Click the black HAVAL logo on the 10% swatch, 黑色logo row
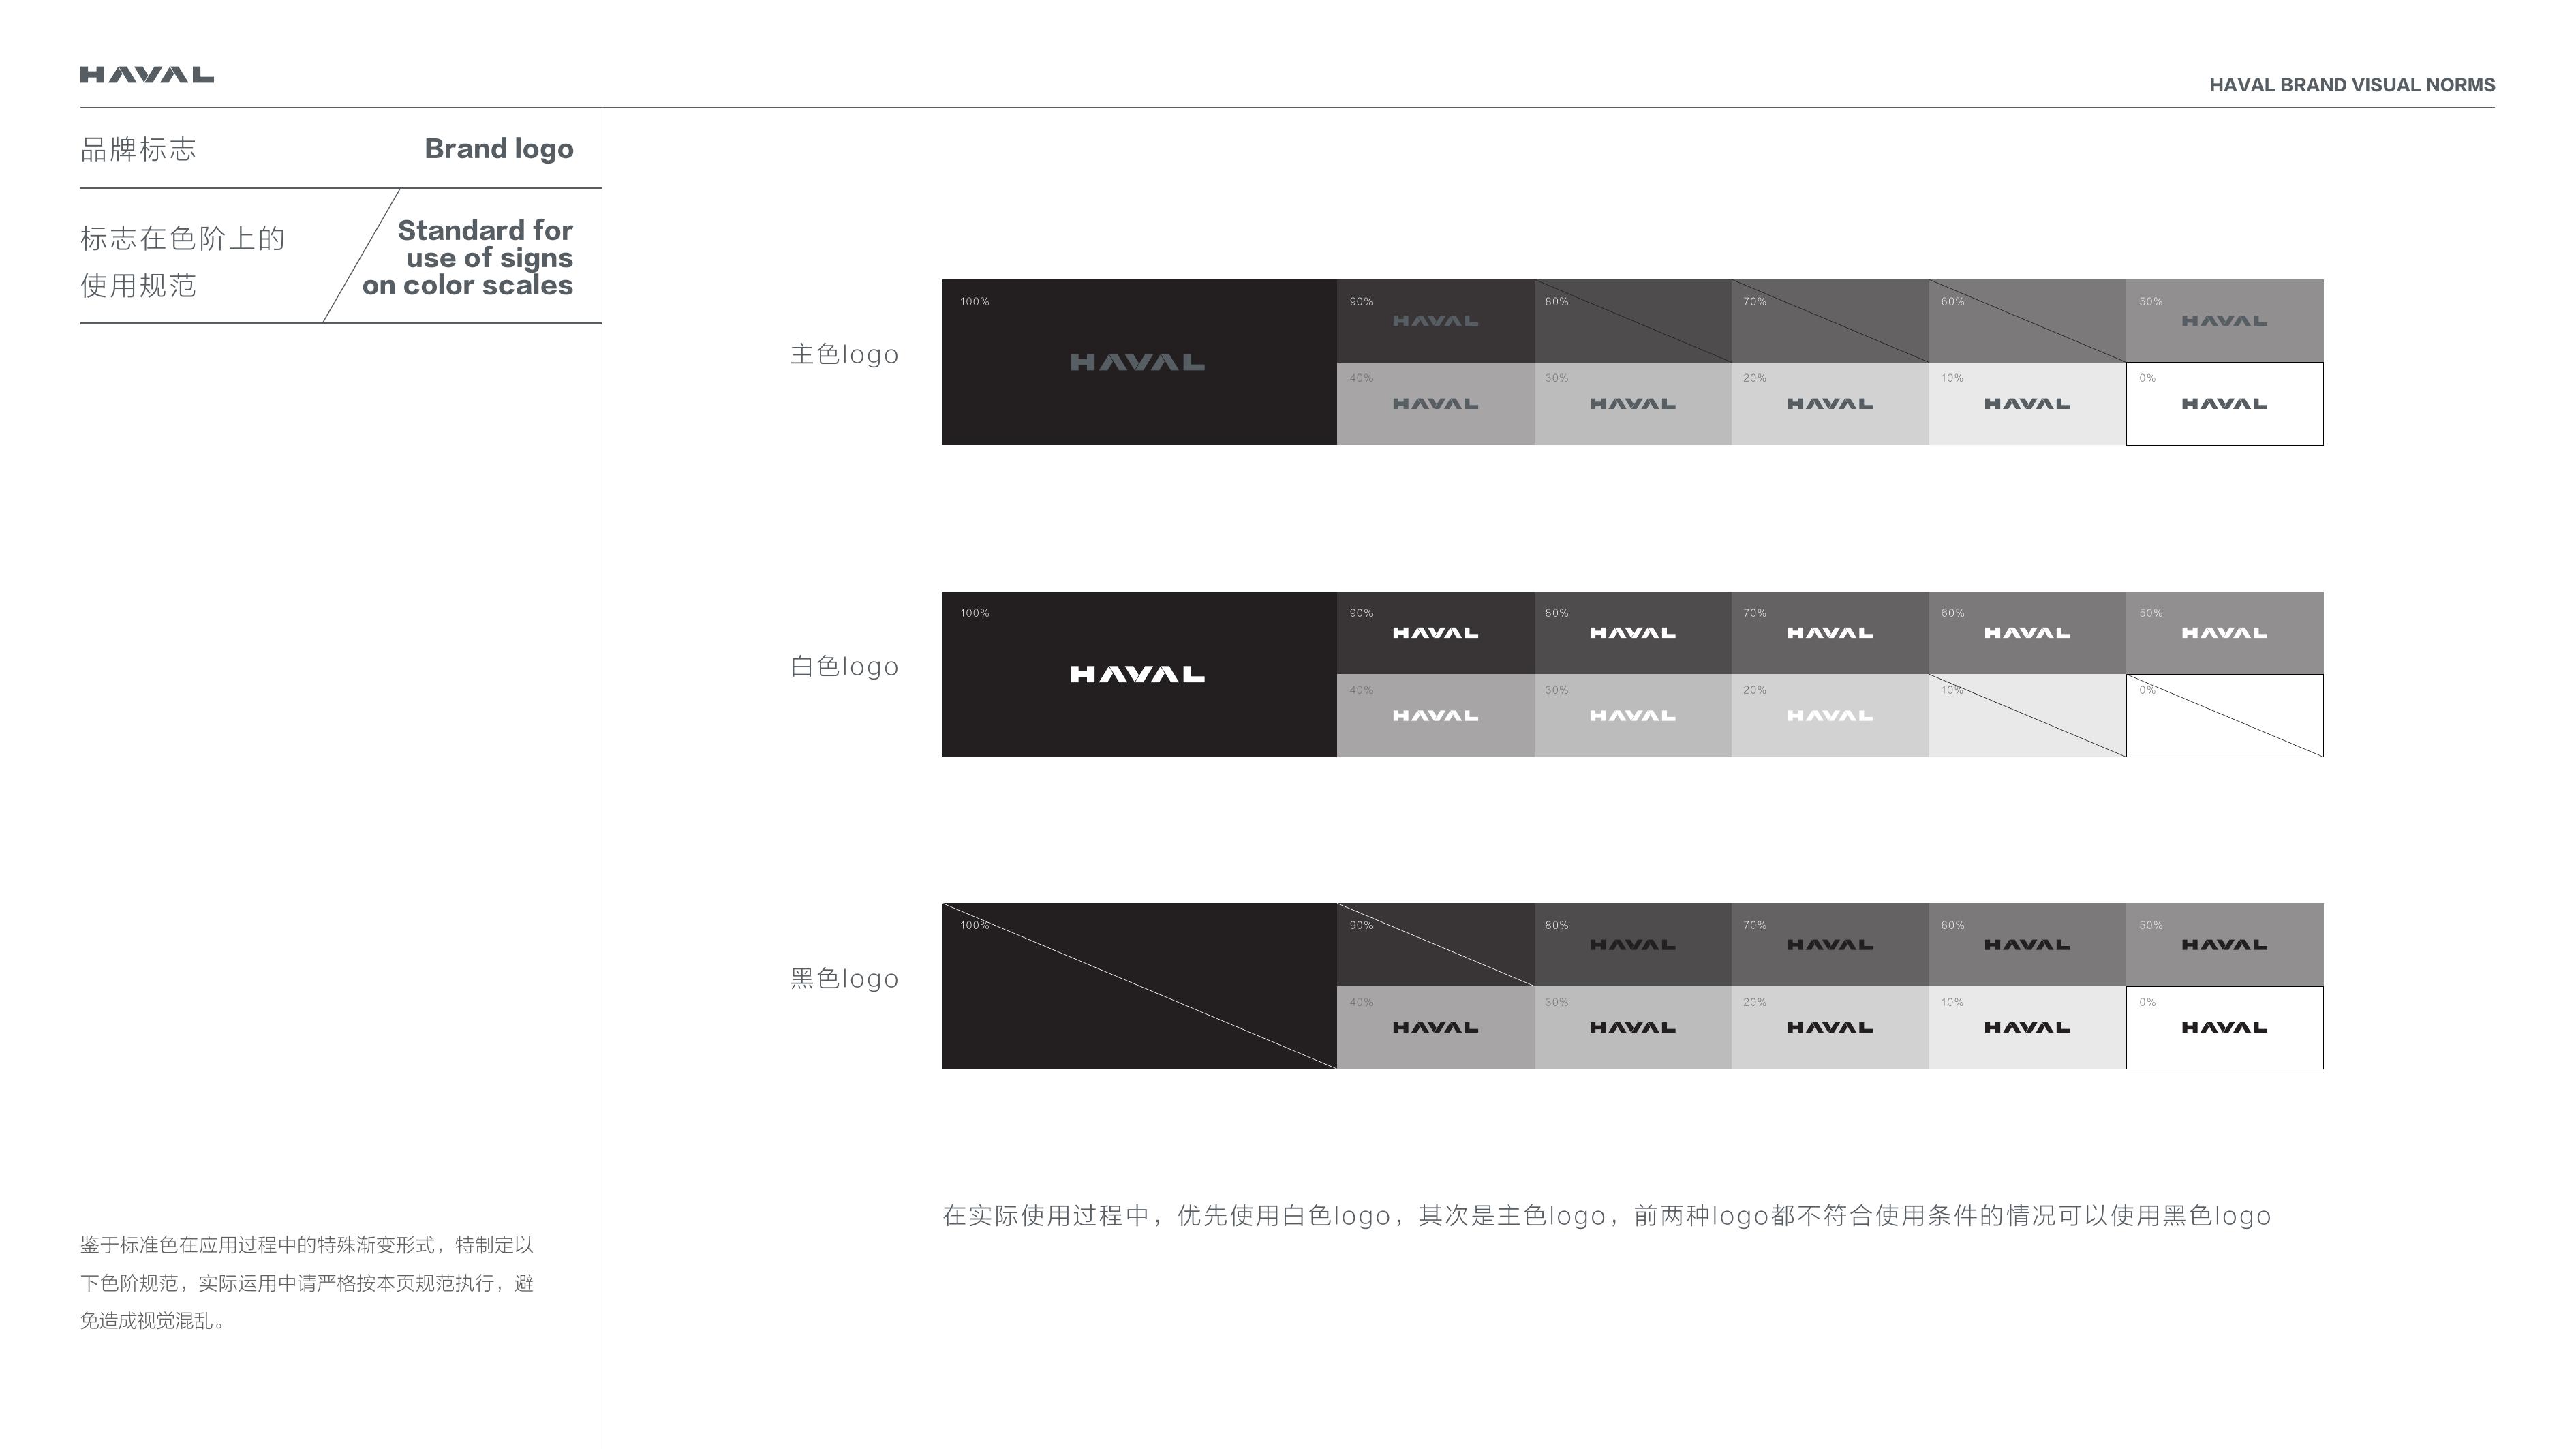 (x=2027, y=1028)
